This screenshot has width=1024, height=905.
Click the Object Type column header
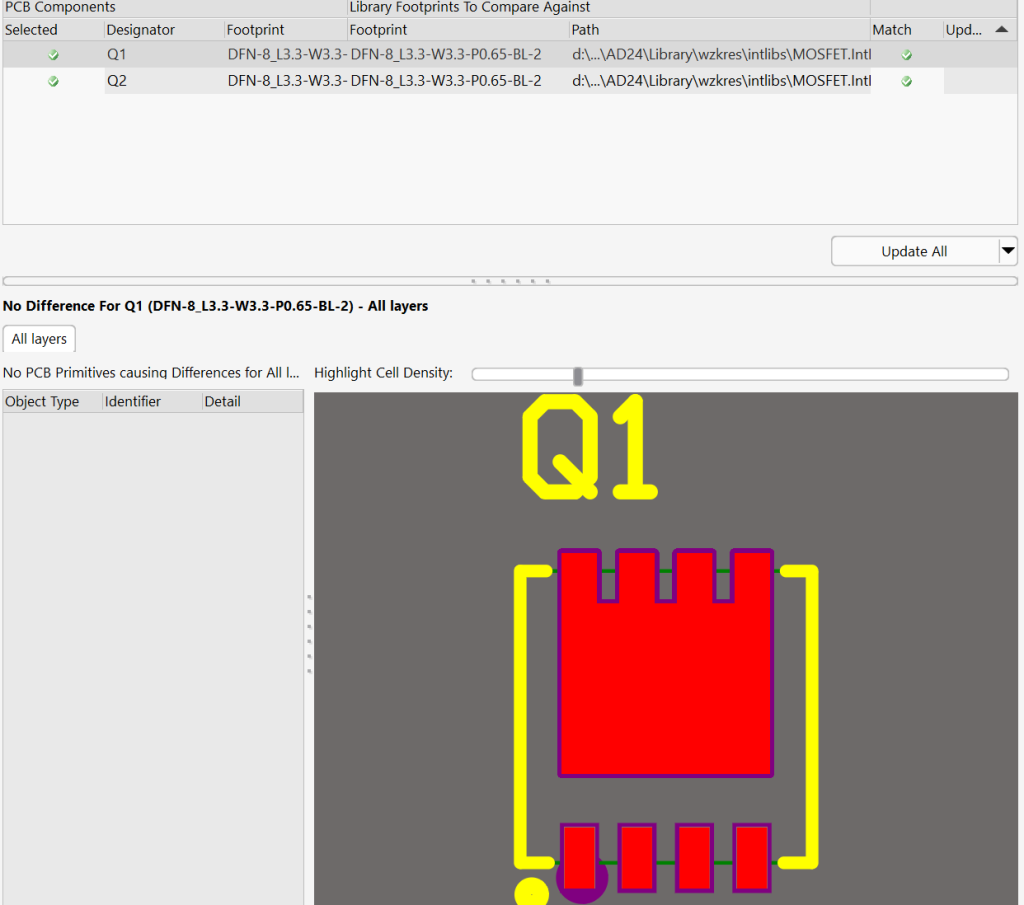click(42, 401)
